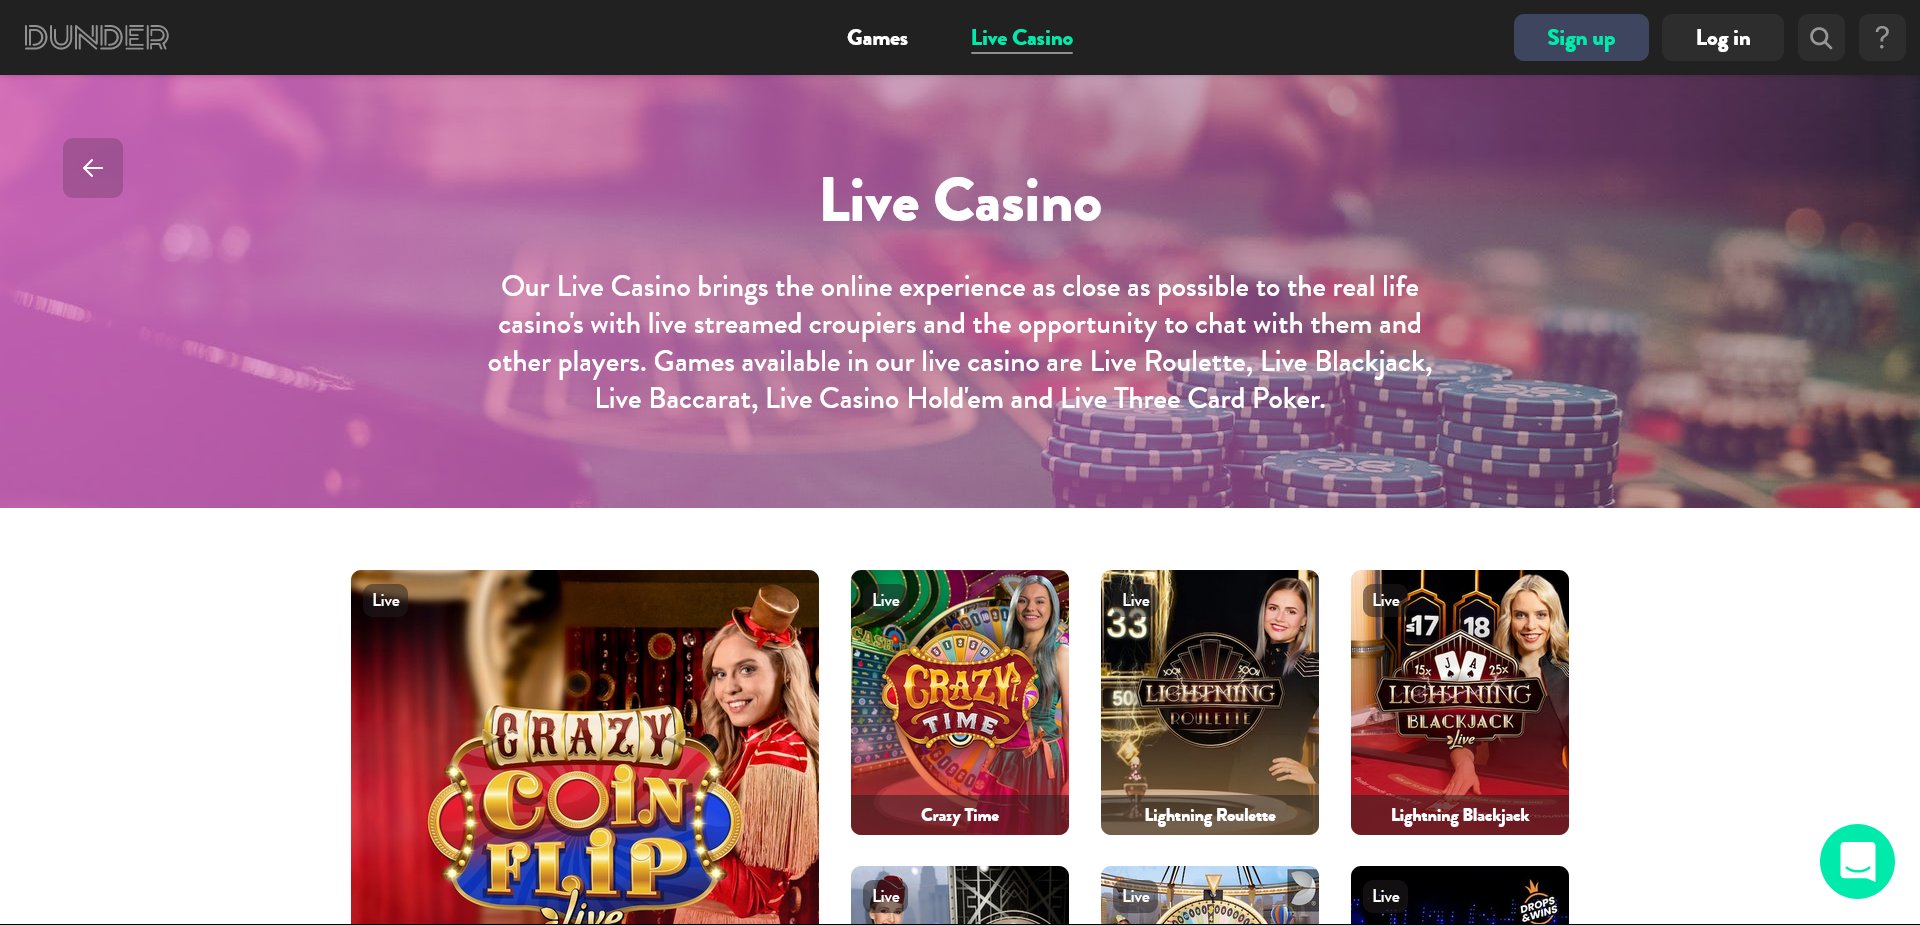Select the Live Casino tab
Image resolution: width=1920 pixels, height=925 pixels.
(x=1021, y=38)
